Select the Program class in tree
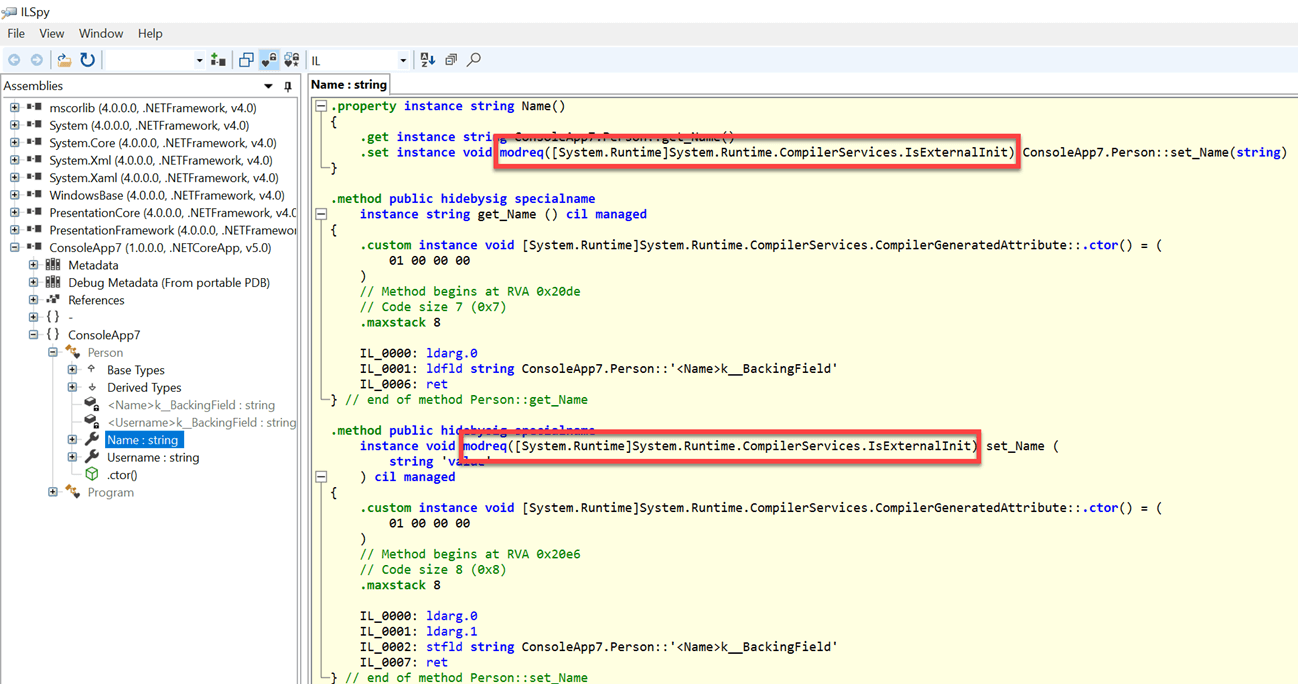This screenshot has width=1298, height=684. (x=110, y=492)
